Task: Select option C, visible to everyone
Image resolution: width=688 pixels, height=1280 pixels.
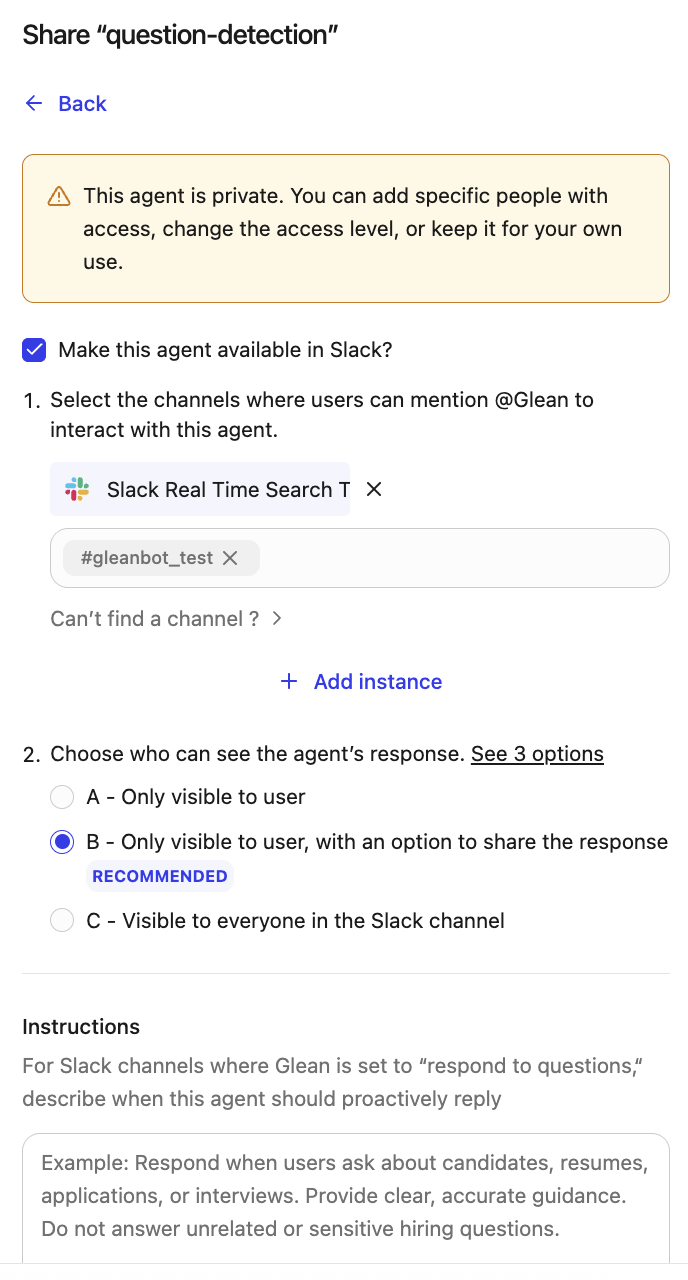Action: [62, 920]
